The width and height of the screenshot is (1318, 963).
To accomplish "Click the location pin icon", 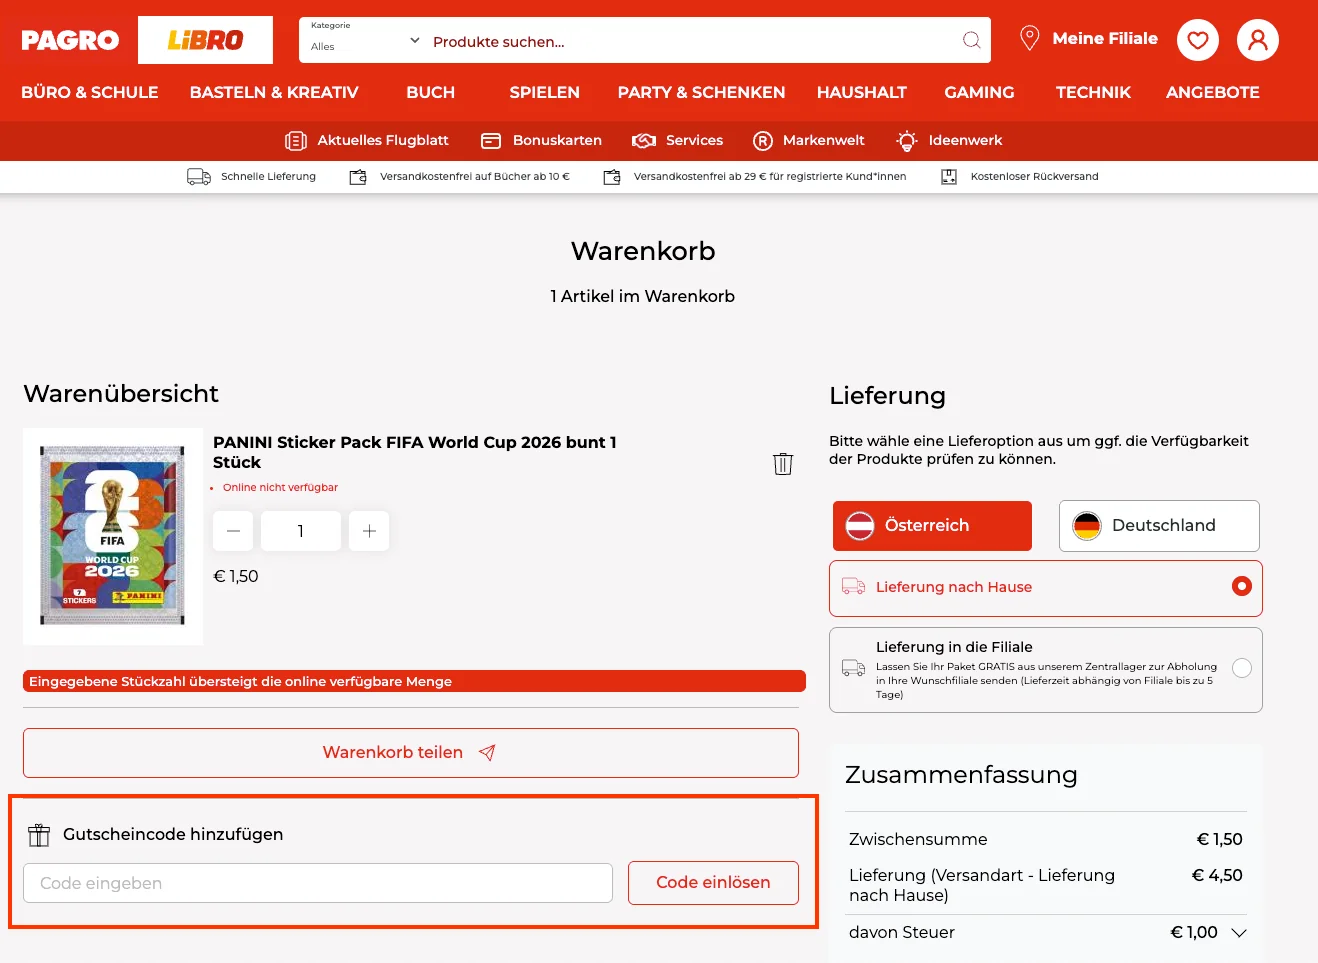I will click(x=1029, y=38).
